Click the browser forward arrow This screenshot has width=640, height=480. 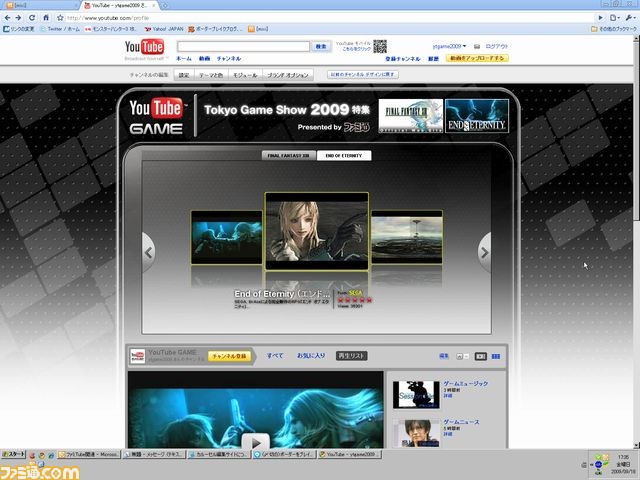19,18
